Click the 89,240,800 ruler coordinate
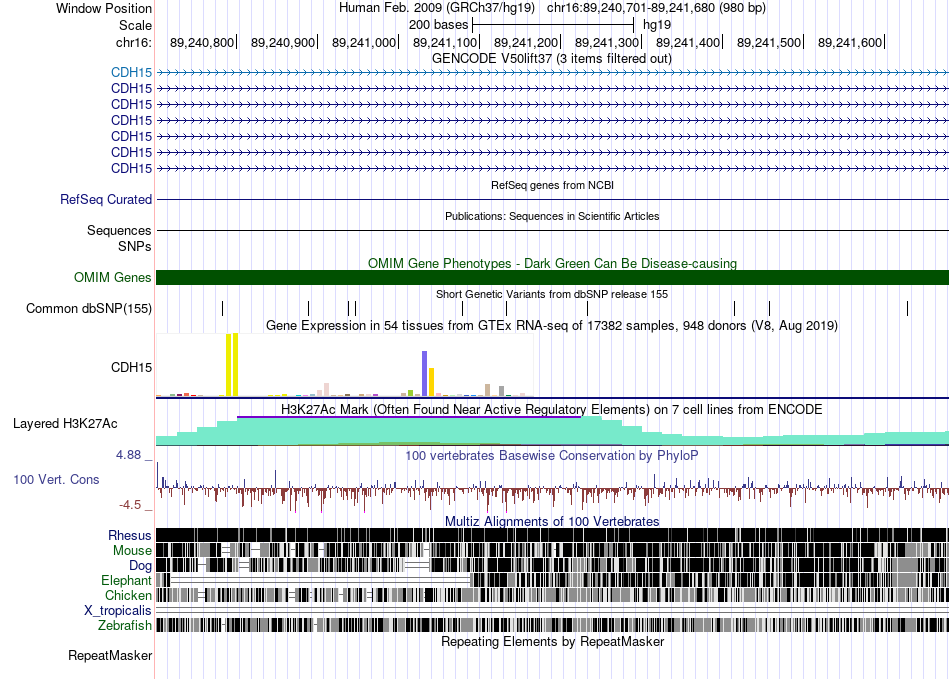 pos(202,42)
